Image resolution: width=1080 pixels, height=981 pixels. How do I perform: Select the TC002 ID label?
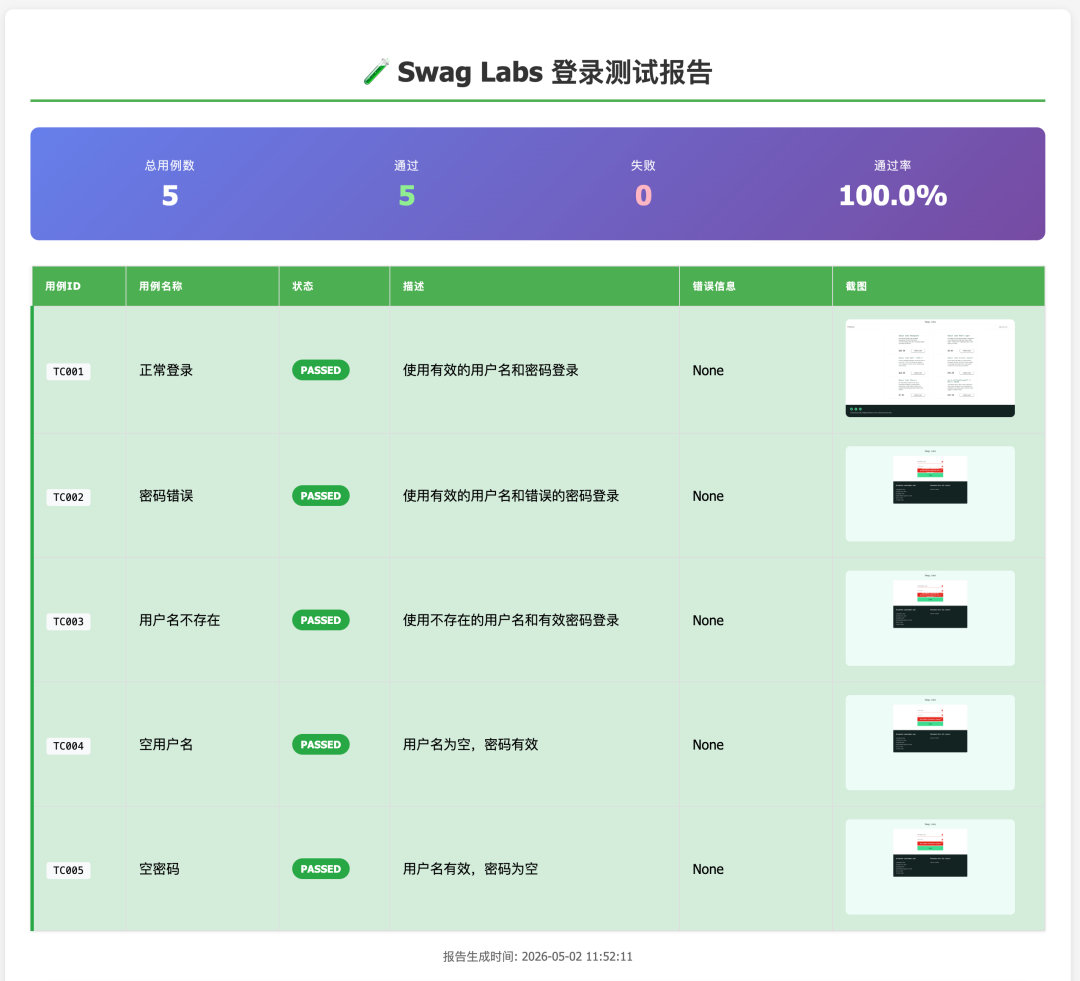(68, 497)
